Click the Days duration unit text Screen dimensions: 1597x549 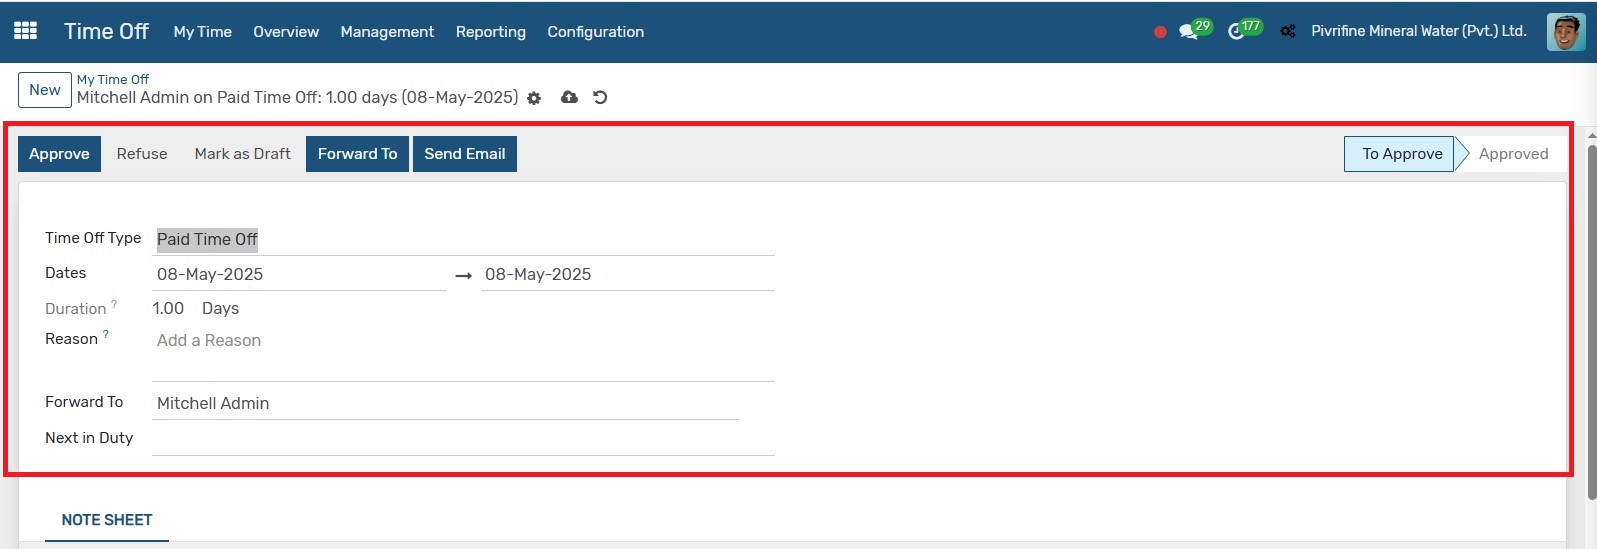click(x=220, y=308)
